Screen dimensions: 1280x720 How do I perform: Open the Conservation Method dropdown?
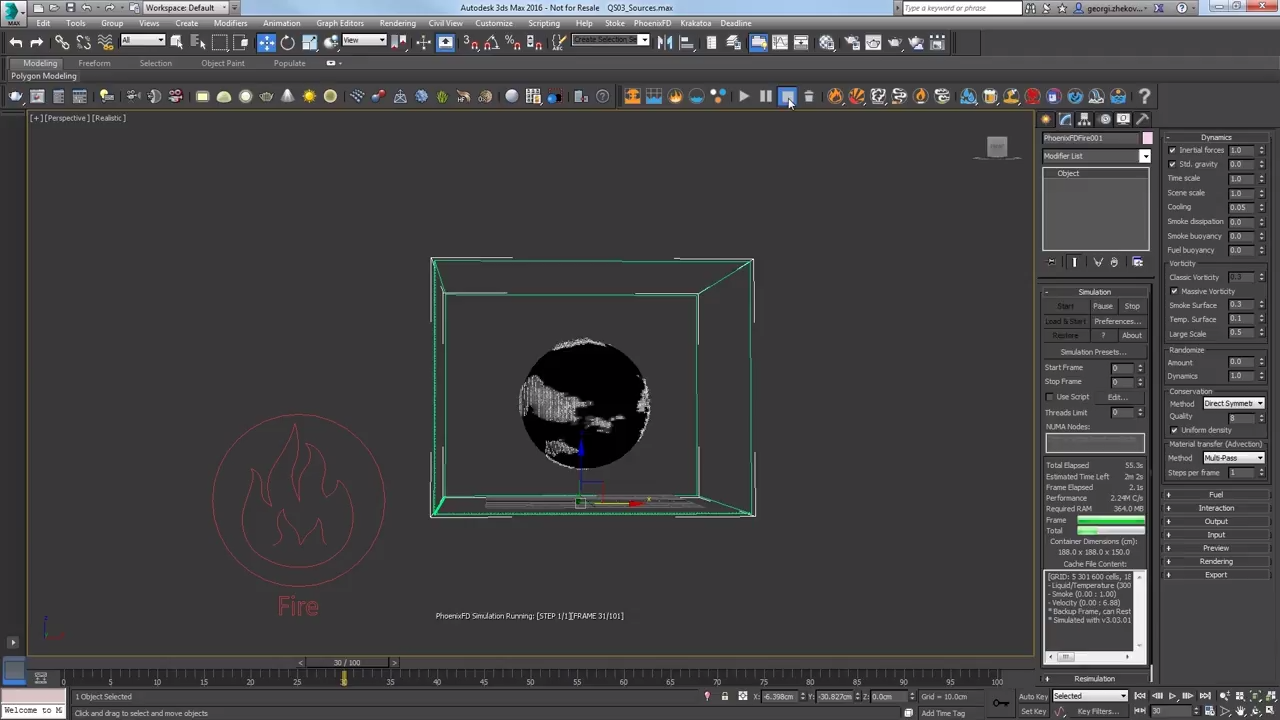[x=1233, y=403]
